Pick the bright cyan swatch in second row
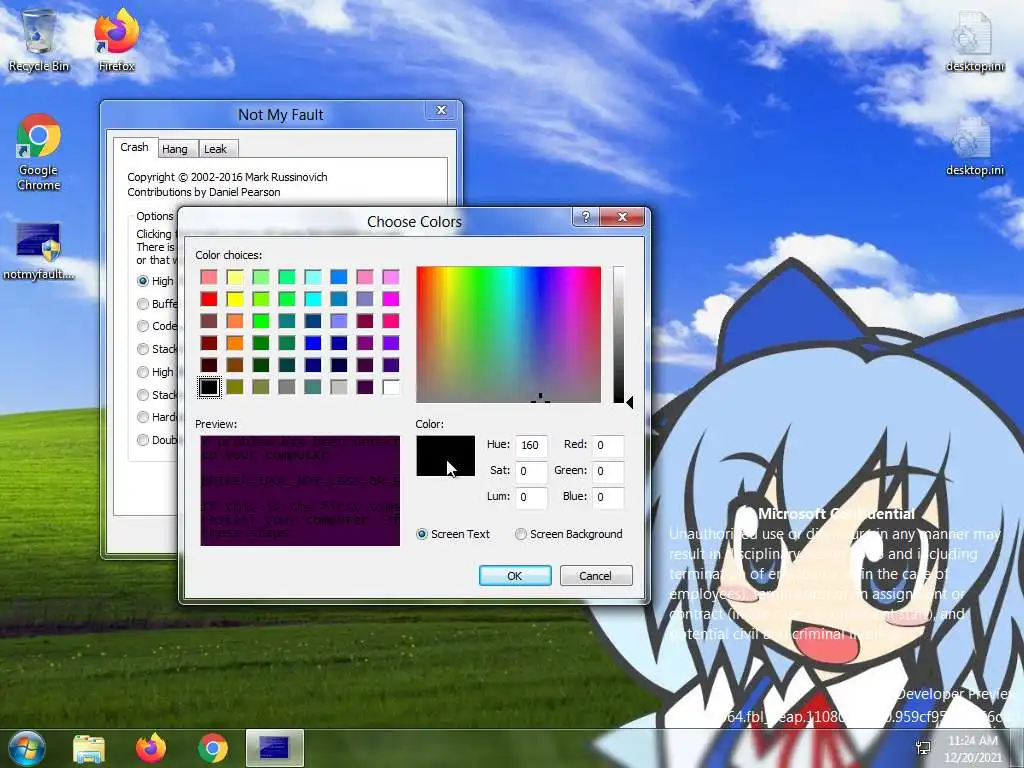Viewport: 1024px width, 768px height. [313, 299]
